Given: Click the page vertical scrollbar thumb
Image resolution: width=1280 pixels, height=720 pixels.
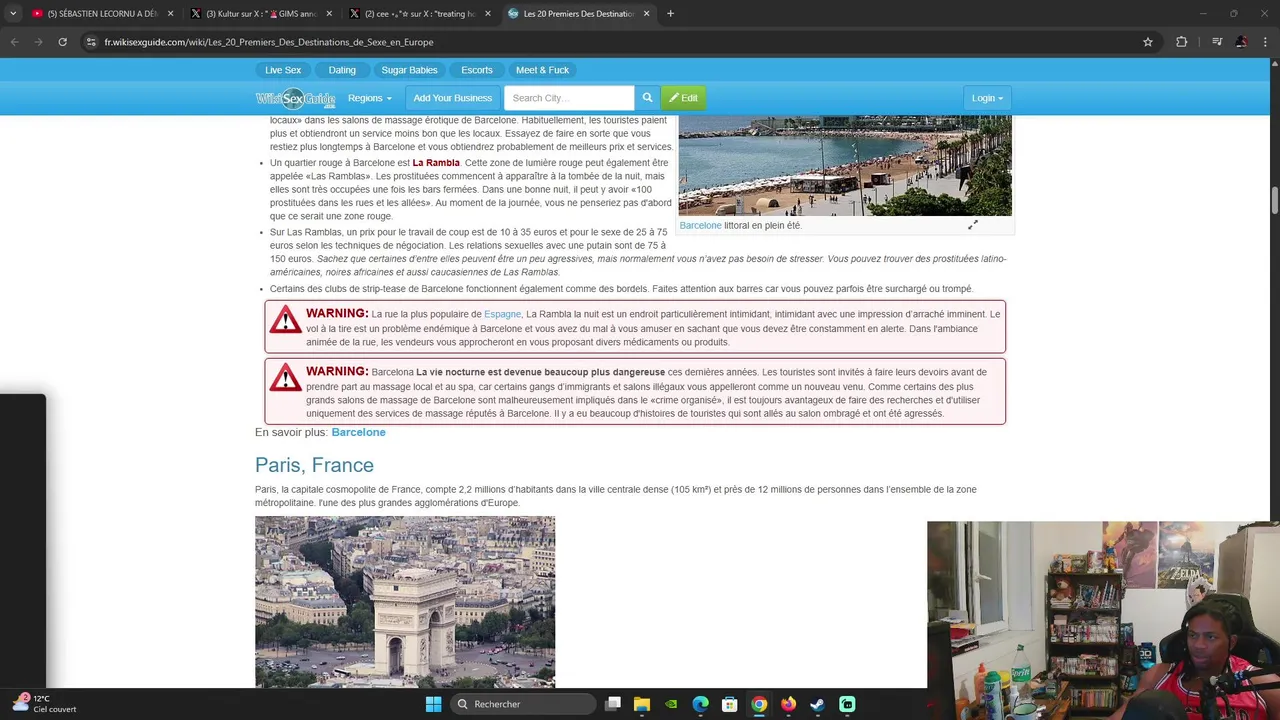Looking at the screenshot, I should (1275, 199).
